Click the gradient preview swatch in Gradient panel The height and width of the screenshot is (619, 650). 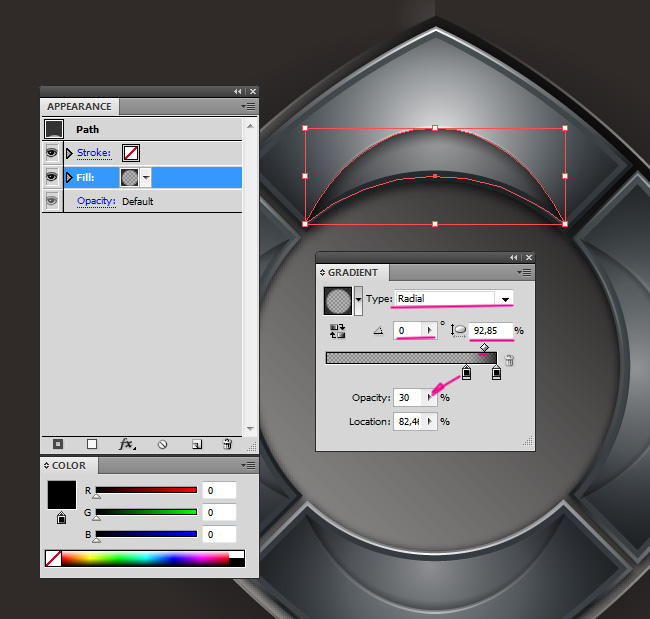pos(338,301)
